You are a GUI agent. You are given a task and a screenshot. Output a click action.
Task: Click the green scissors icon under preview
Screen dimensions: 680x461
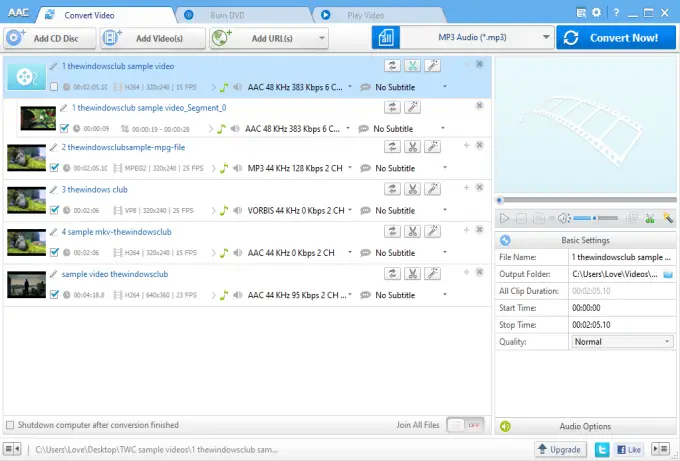[650, 218]
